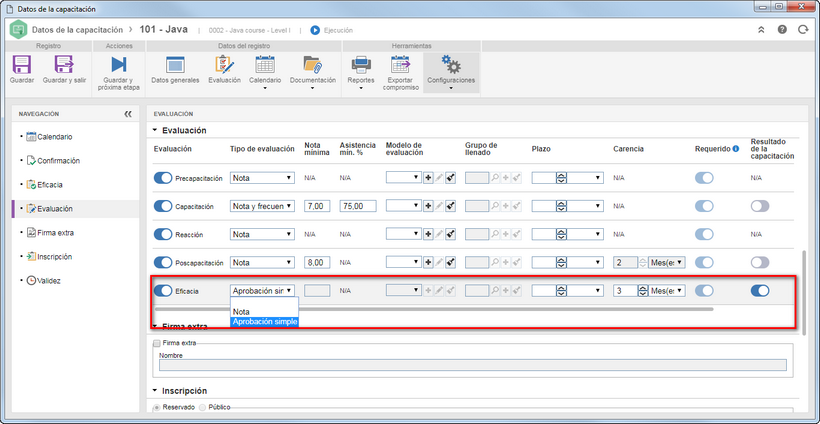Add evaluation model for Poscapacitación row
Image resolution: width=820 pixels, height=424 pixels.
pyautogui.click(x=428, y=262)
